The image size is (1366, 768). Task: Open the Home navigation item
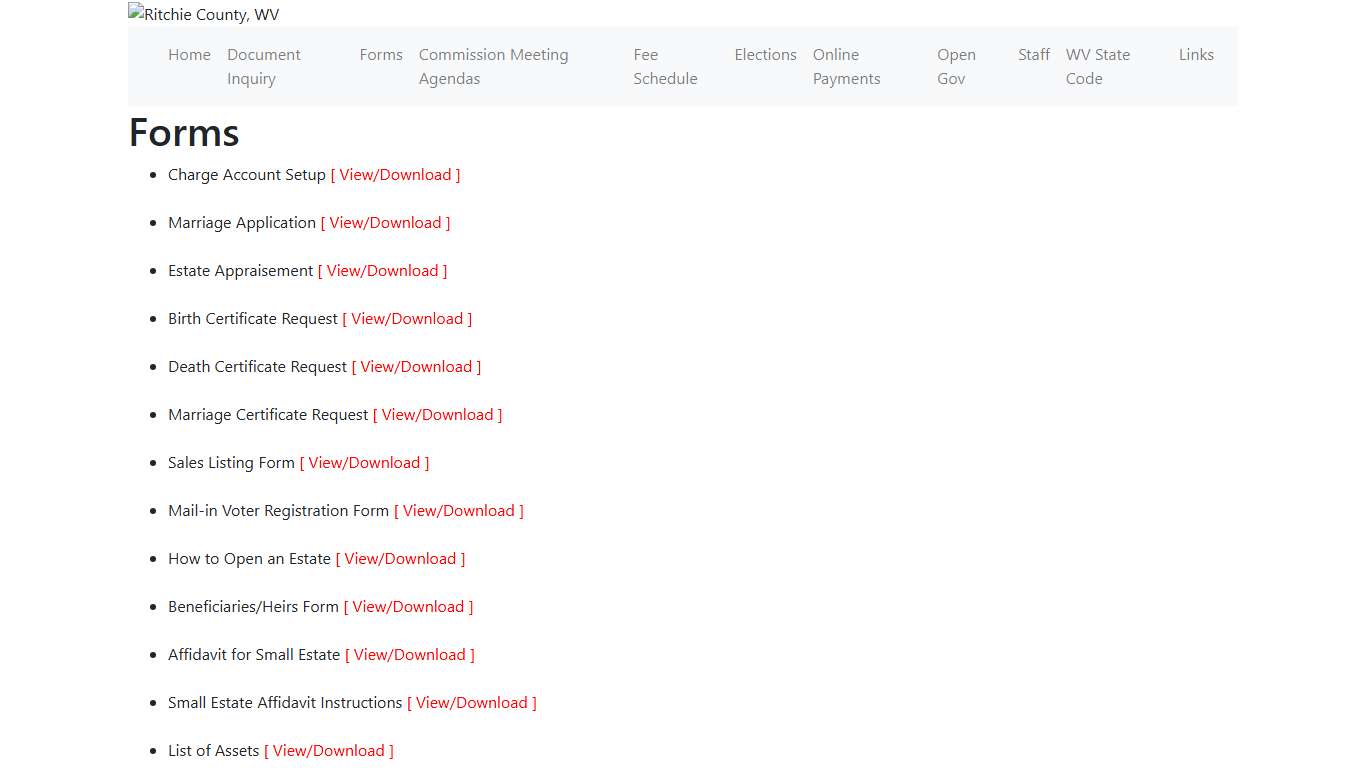pos(189,55)
